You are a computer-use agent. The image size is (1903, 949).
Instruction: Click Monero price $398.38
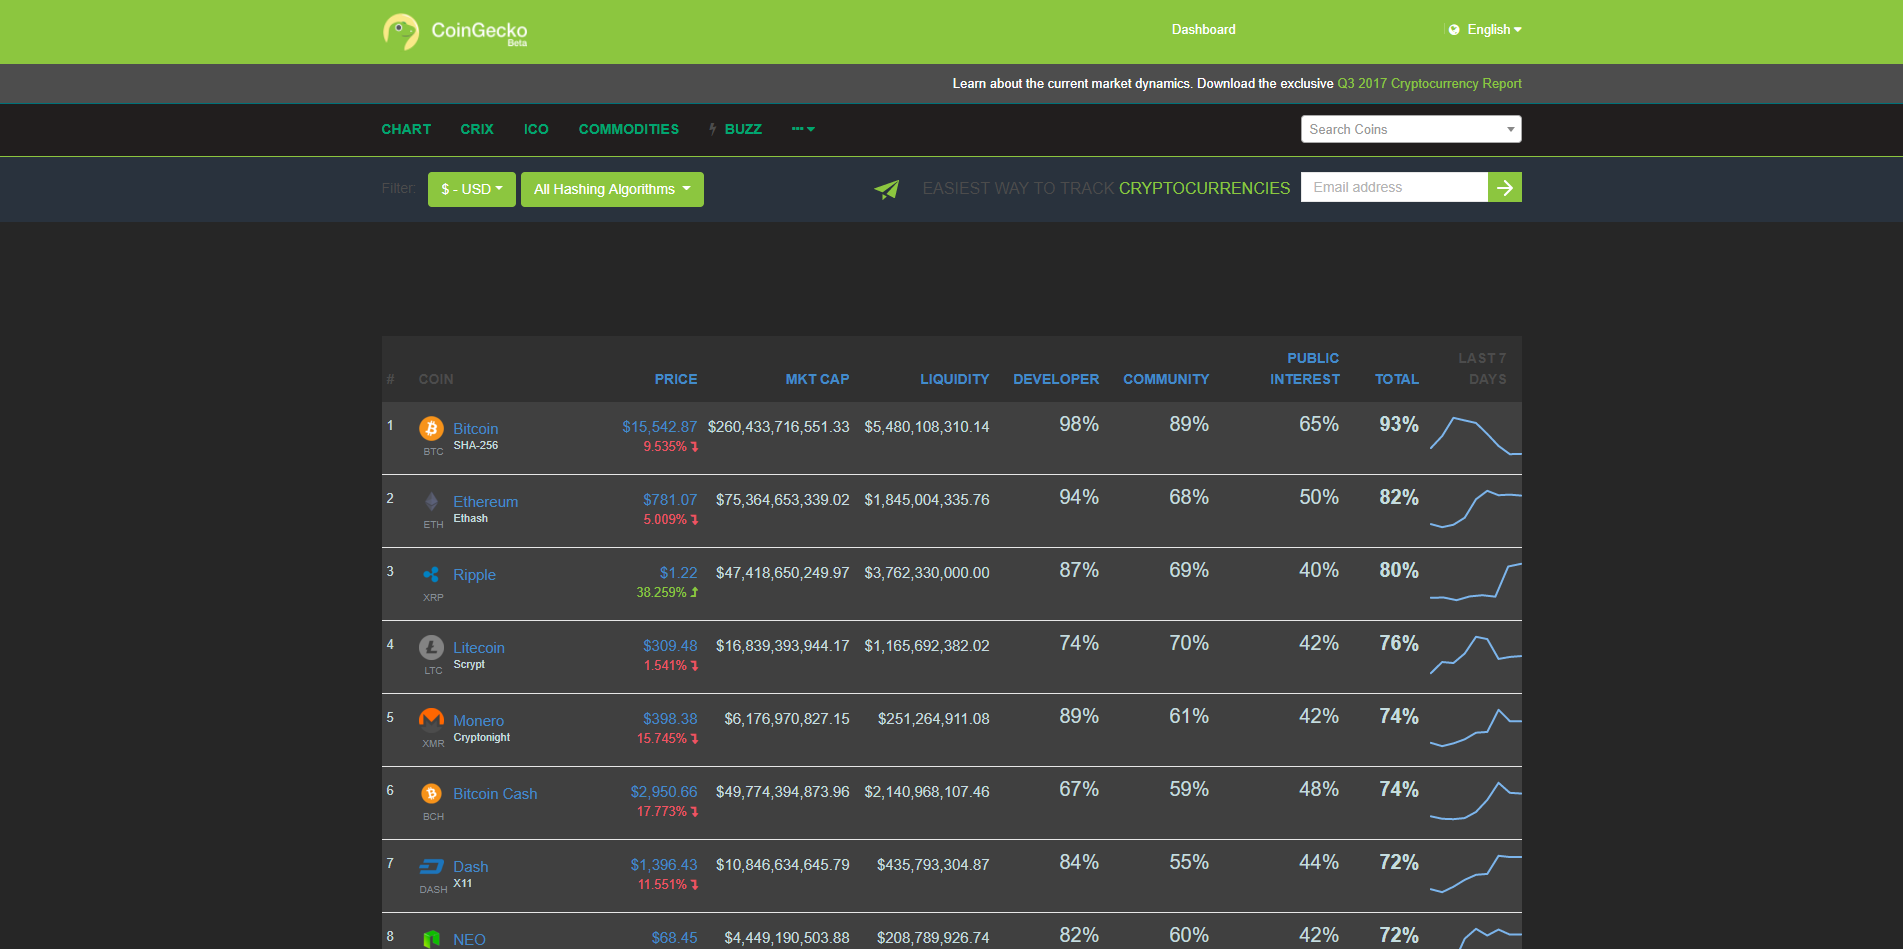(670, 719)
